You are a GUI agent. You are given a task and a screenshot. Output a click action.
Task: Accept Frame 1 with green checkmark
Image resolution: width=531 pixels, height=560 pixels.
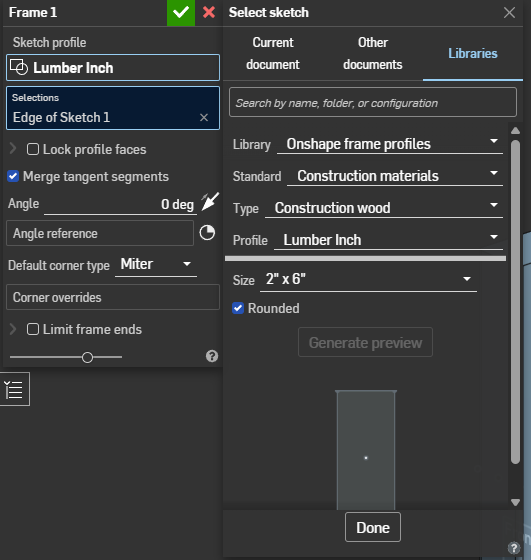(x=181, y=12)
